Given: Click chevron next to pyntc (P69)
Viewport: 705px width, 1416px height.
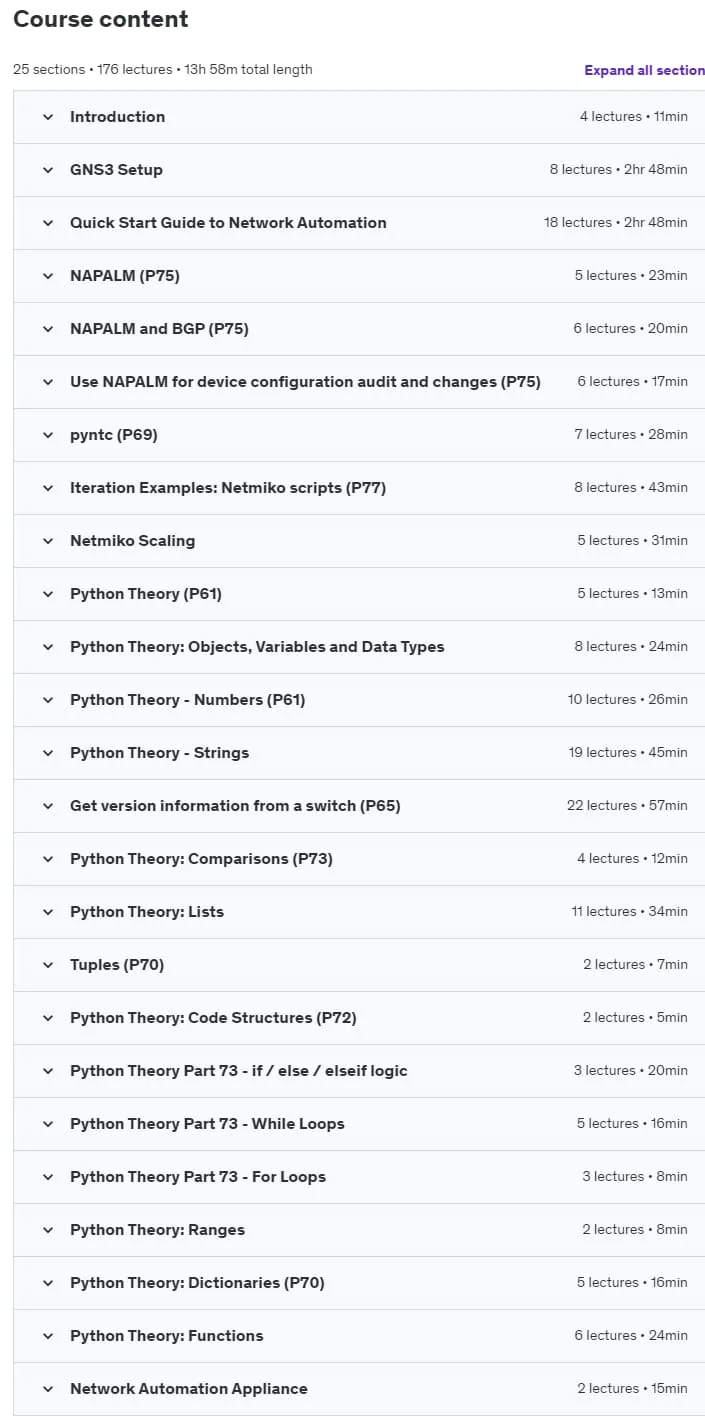Looking at the screenshot, I should coord(47,435).
